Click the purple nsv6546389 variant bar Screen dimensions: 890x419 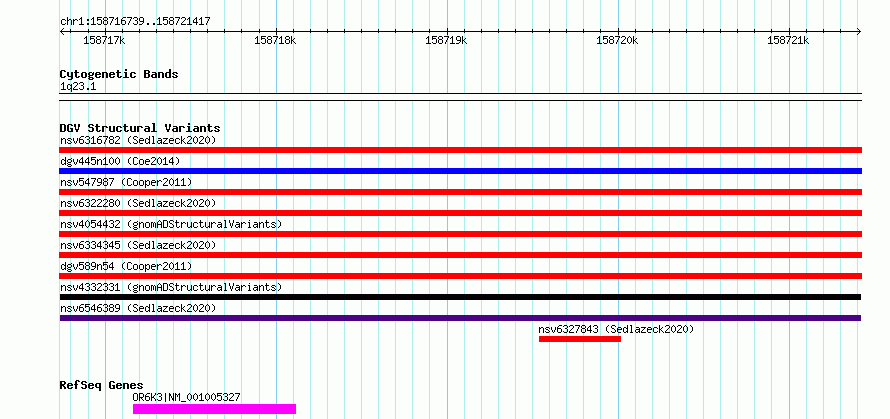[x=460, y=318]
